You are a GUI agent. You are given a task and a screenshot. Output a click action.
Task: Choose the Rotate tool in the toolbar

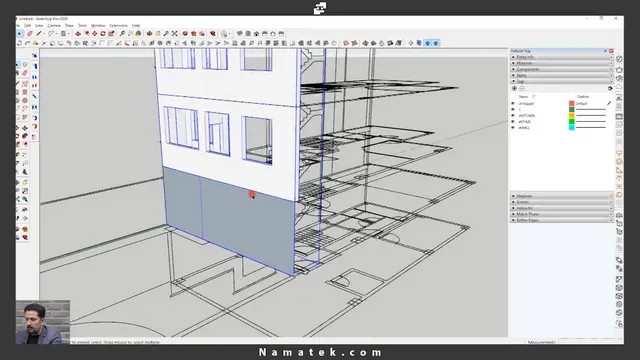coord(103,33)
